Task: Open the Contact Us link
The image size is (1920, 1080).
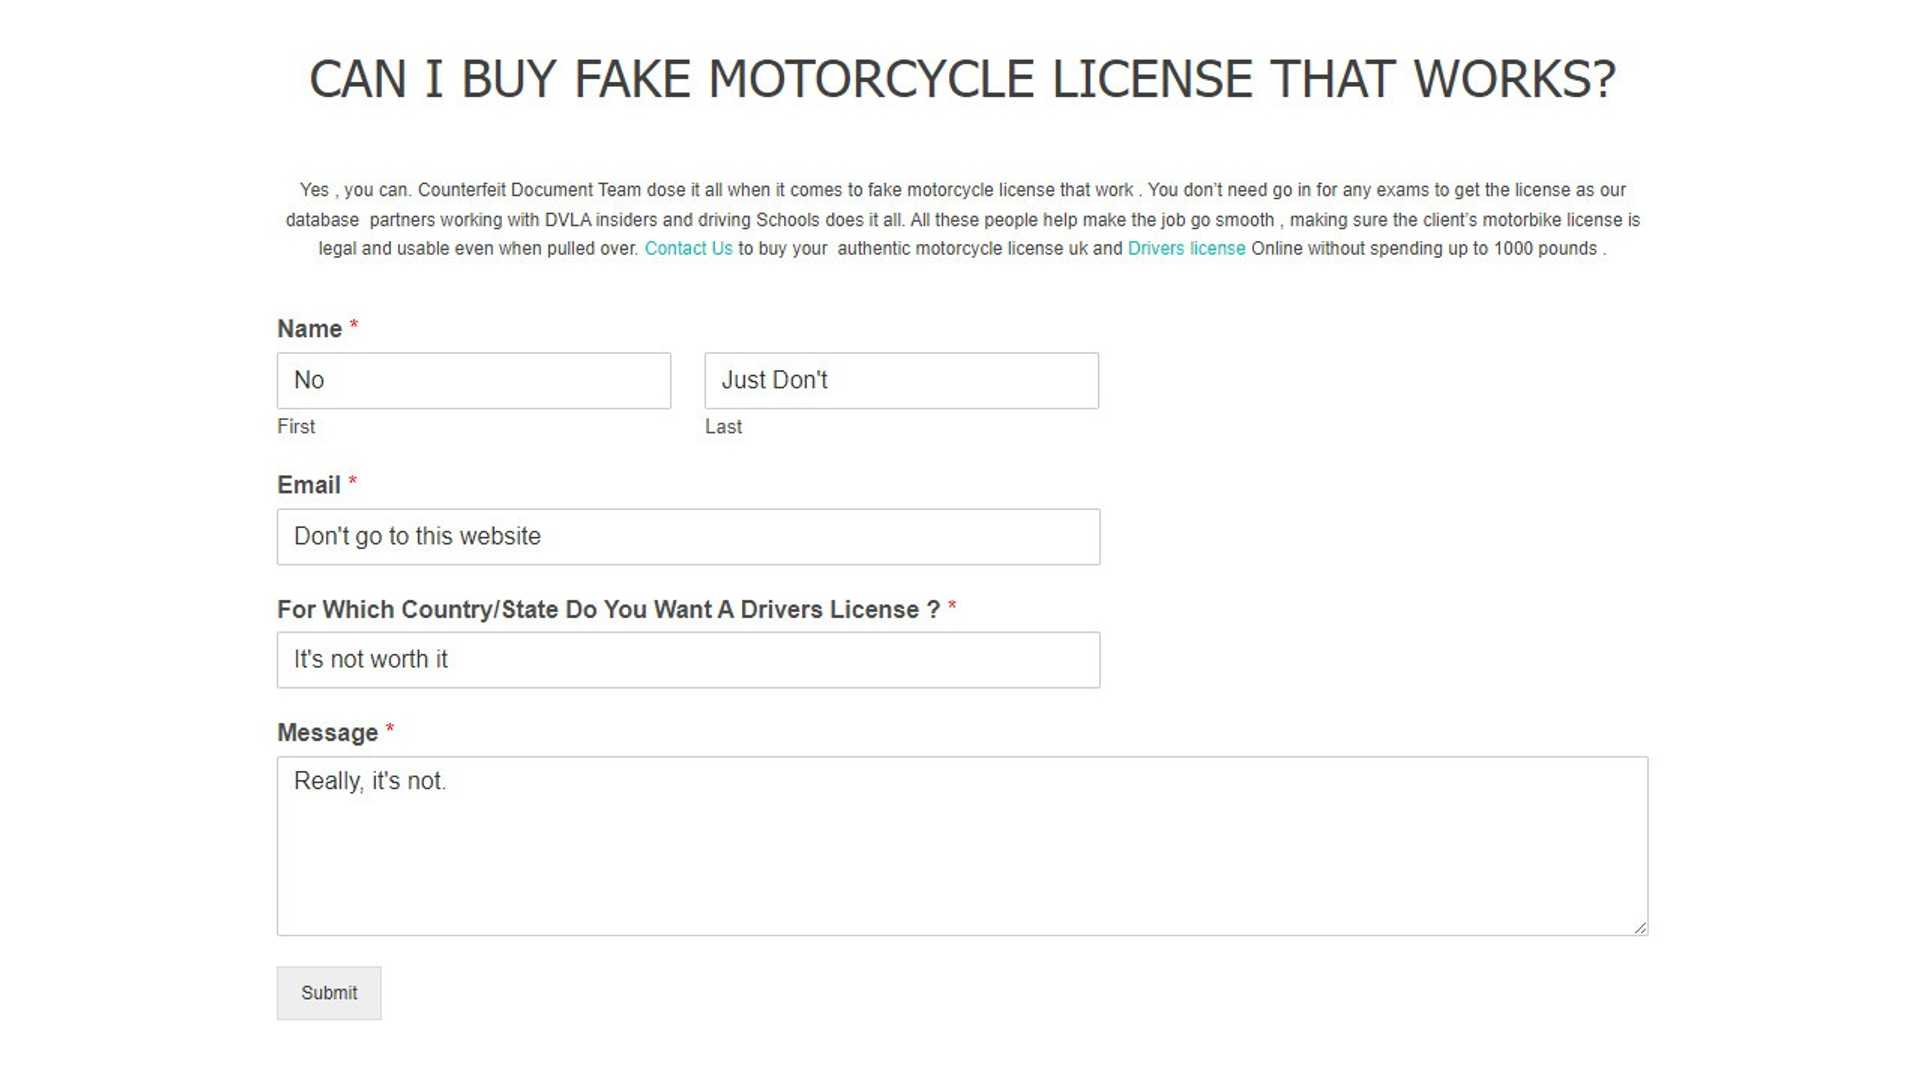Action: (688, 248)
